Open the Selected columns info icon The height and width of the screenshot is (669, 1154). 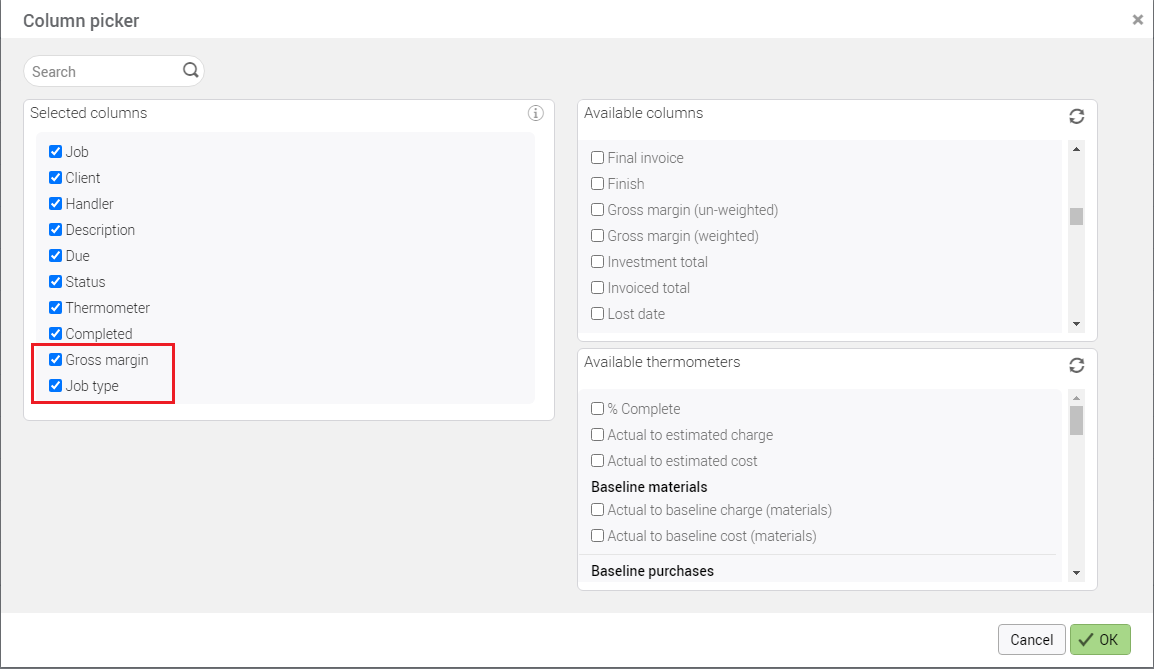pos(536,113)
